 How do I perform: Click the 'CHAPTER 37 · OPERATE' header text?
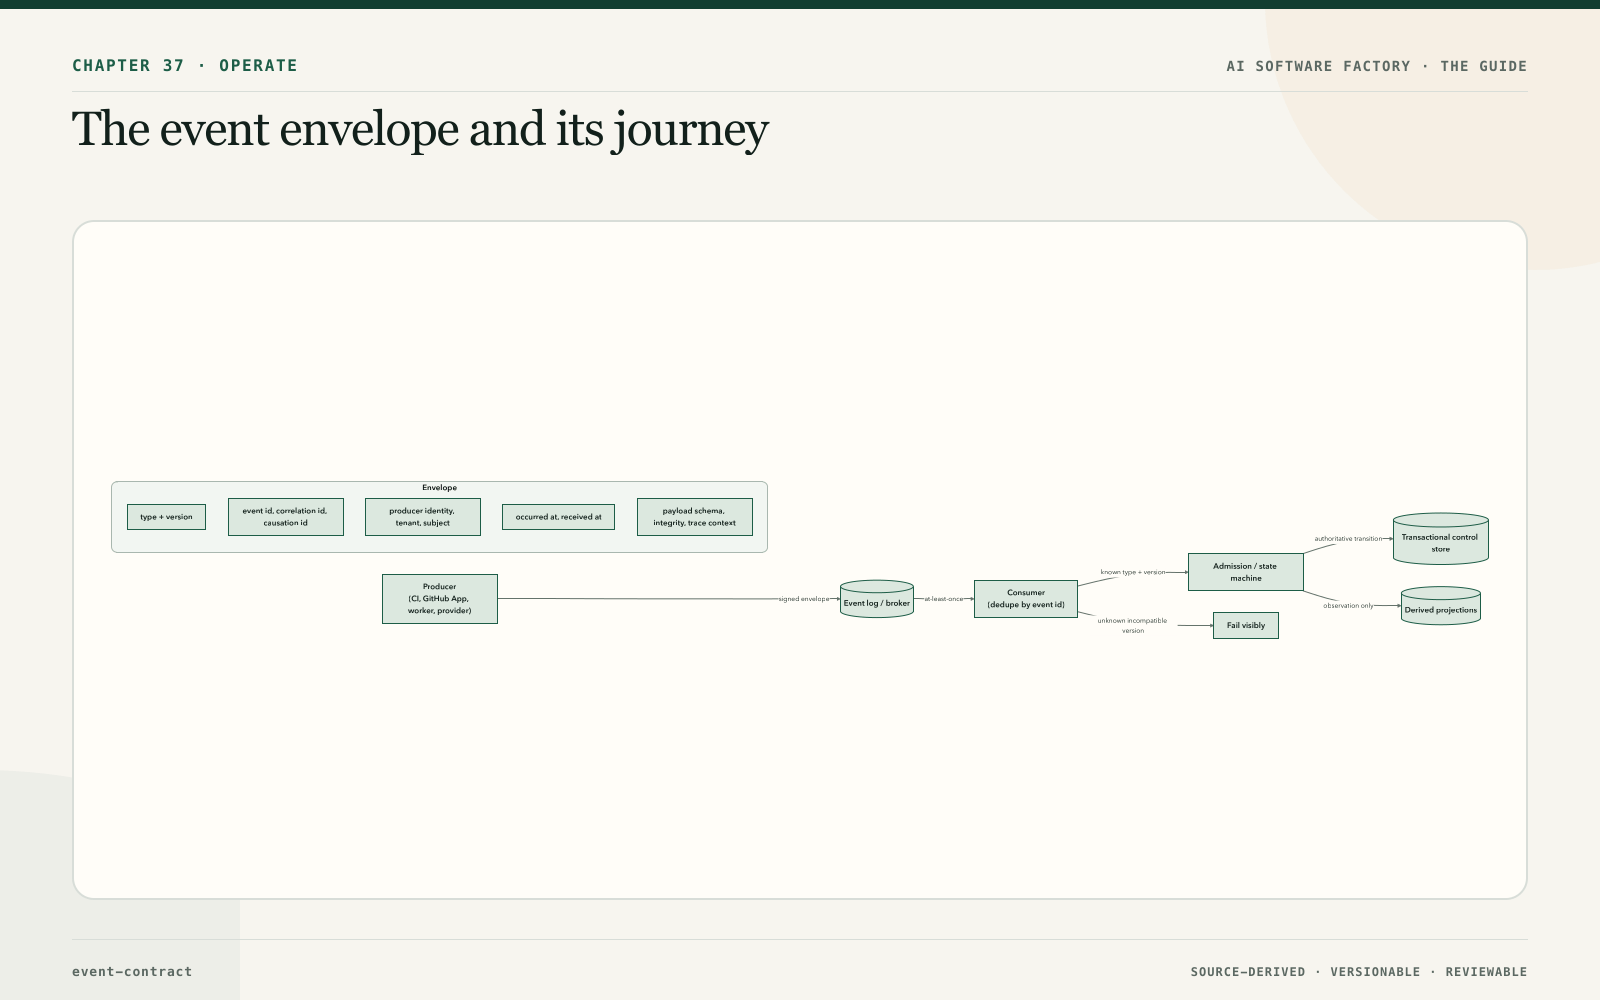185,66
